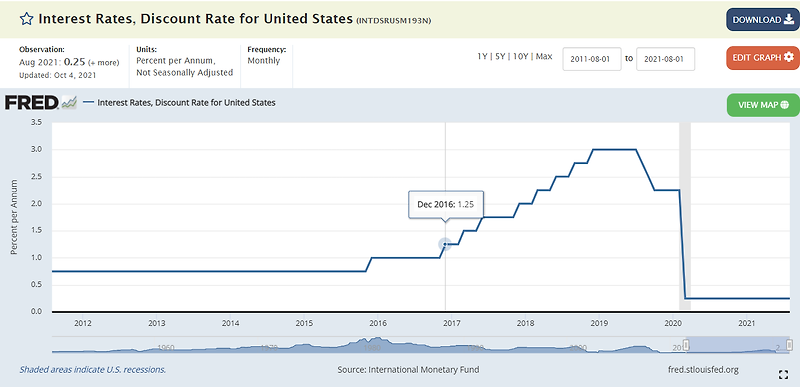Screen dimensions: 800x387
Task: Click the Percent per Annum axis title
Action: point(14,217)
